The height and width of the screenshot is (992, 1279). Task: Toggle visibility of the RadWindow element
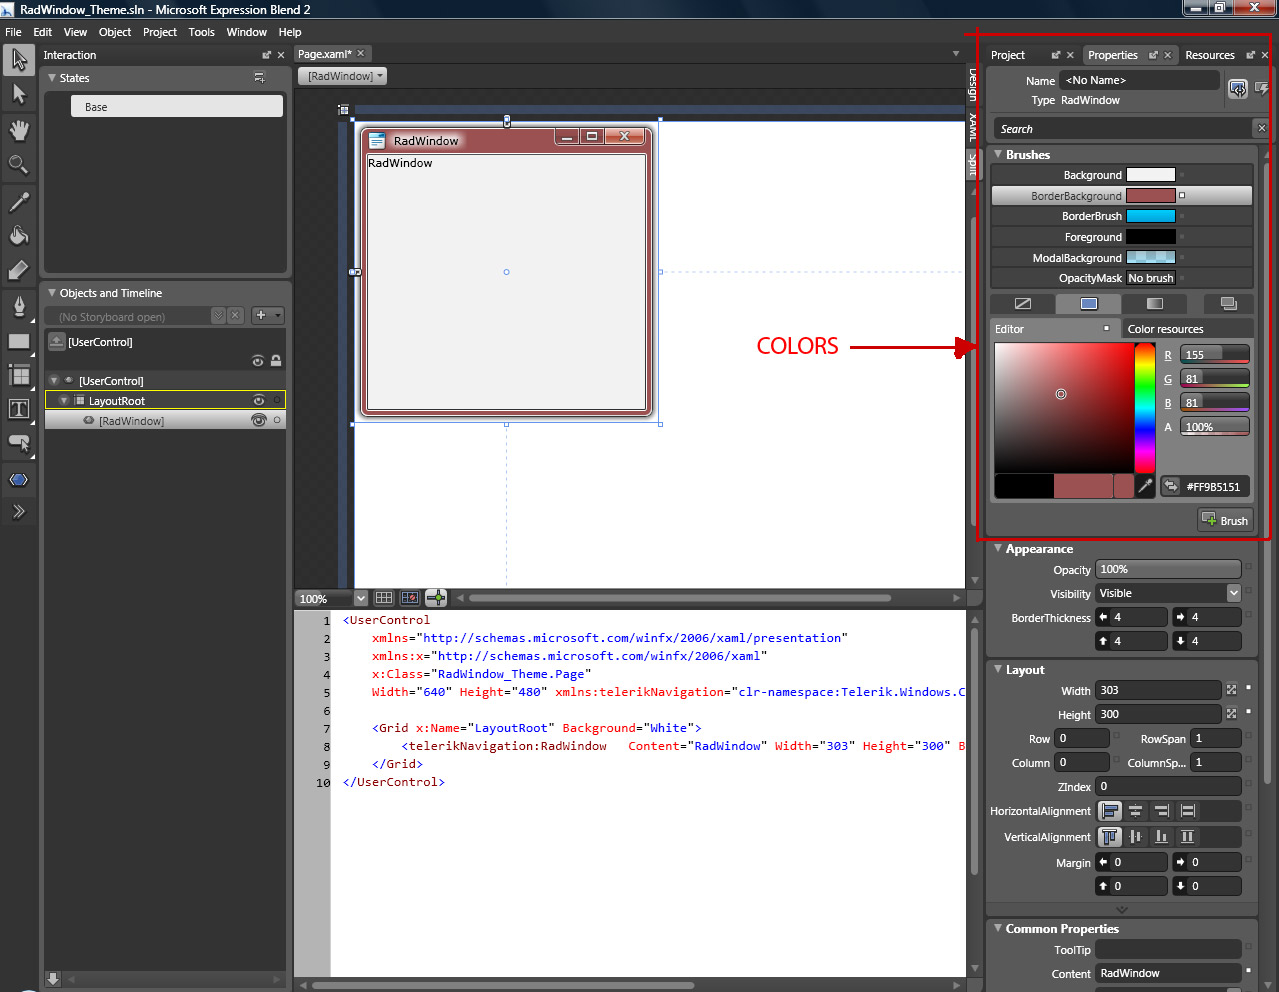coord(259,421)
